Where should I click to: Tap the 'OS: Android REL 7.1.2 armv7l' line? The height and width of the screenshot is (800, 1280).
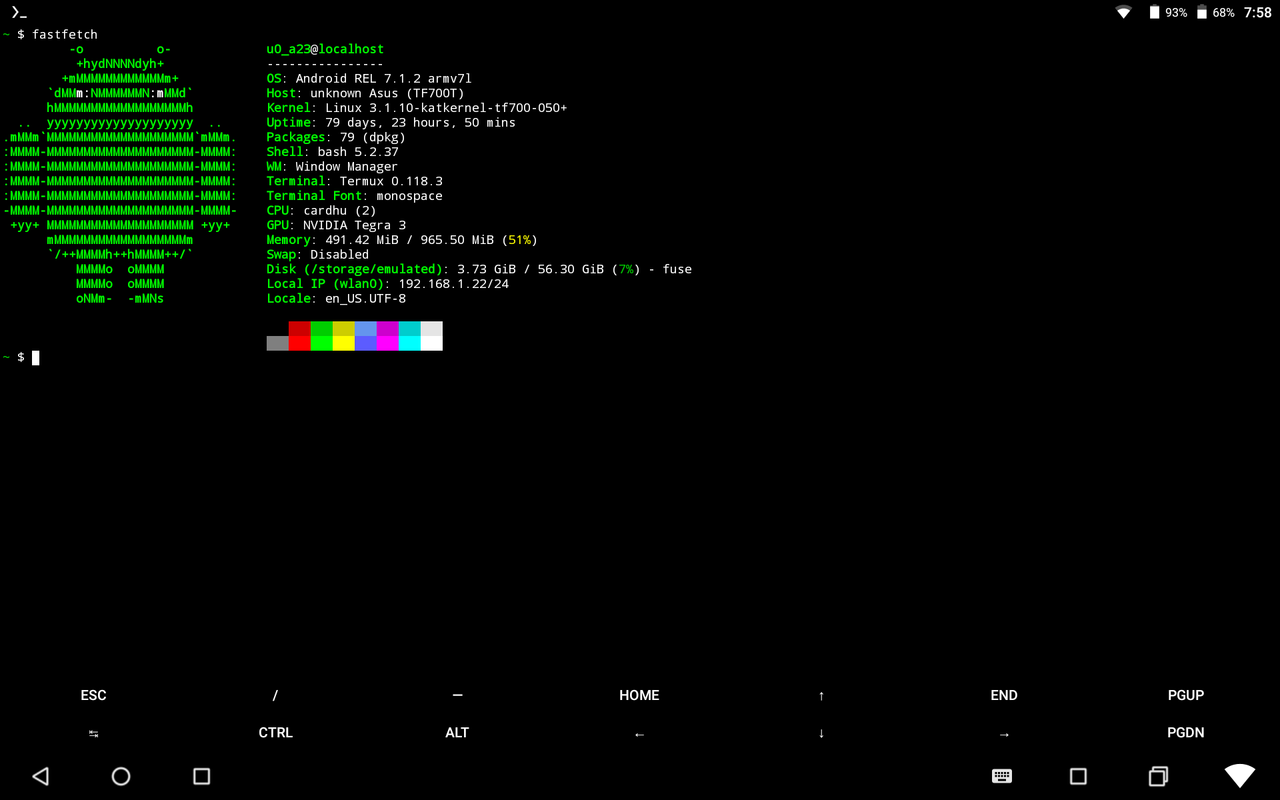point(369,78)
